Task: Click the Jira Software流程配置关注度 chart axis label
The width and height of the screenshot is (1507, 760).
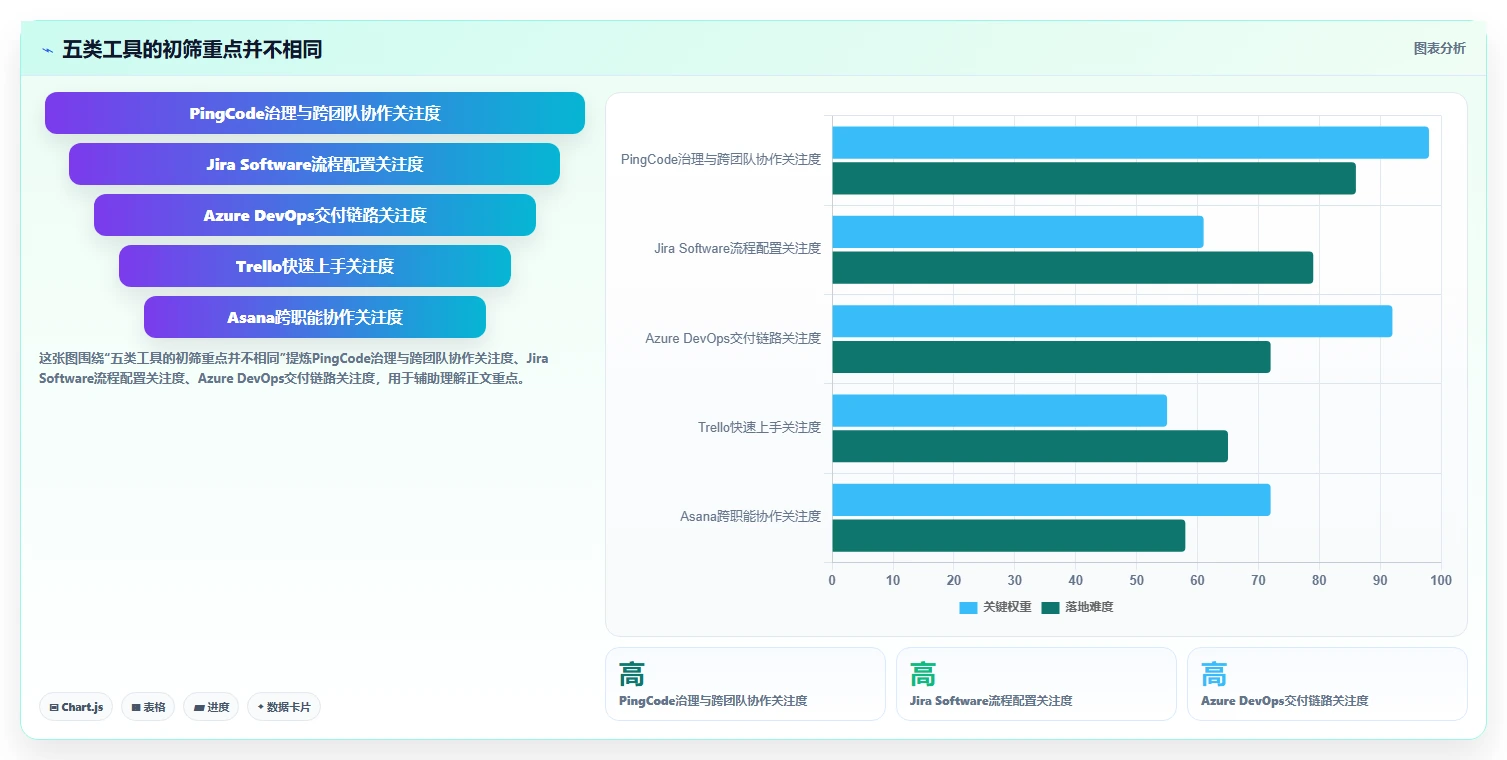Action: 738,248
